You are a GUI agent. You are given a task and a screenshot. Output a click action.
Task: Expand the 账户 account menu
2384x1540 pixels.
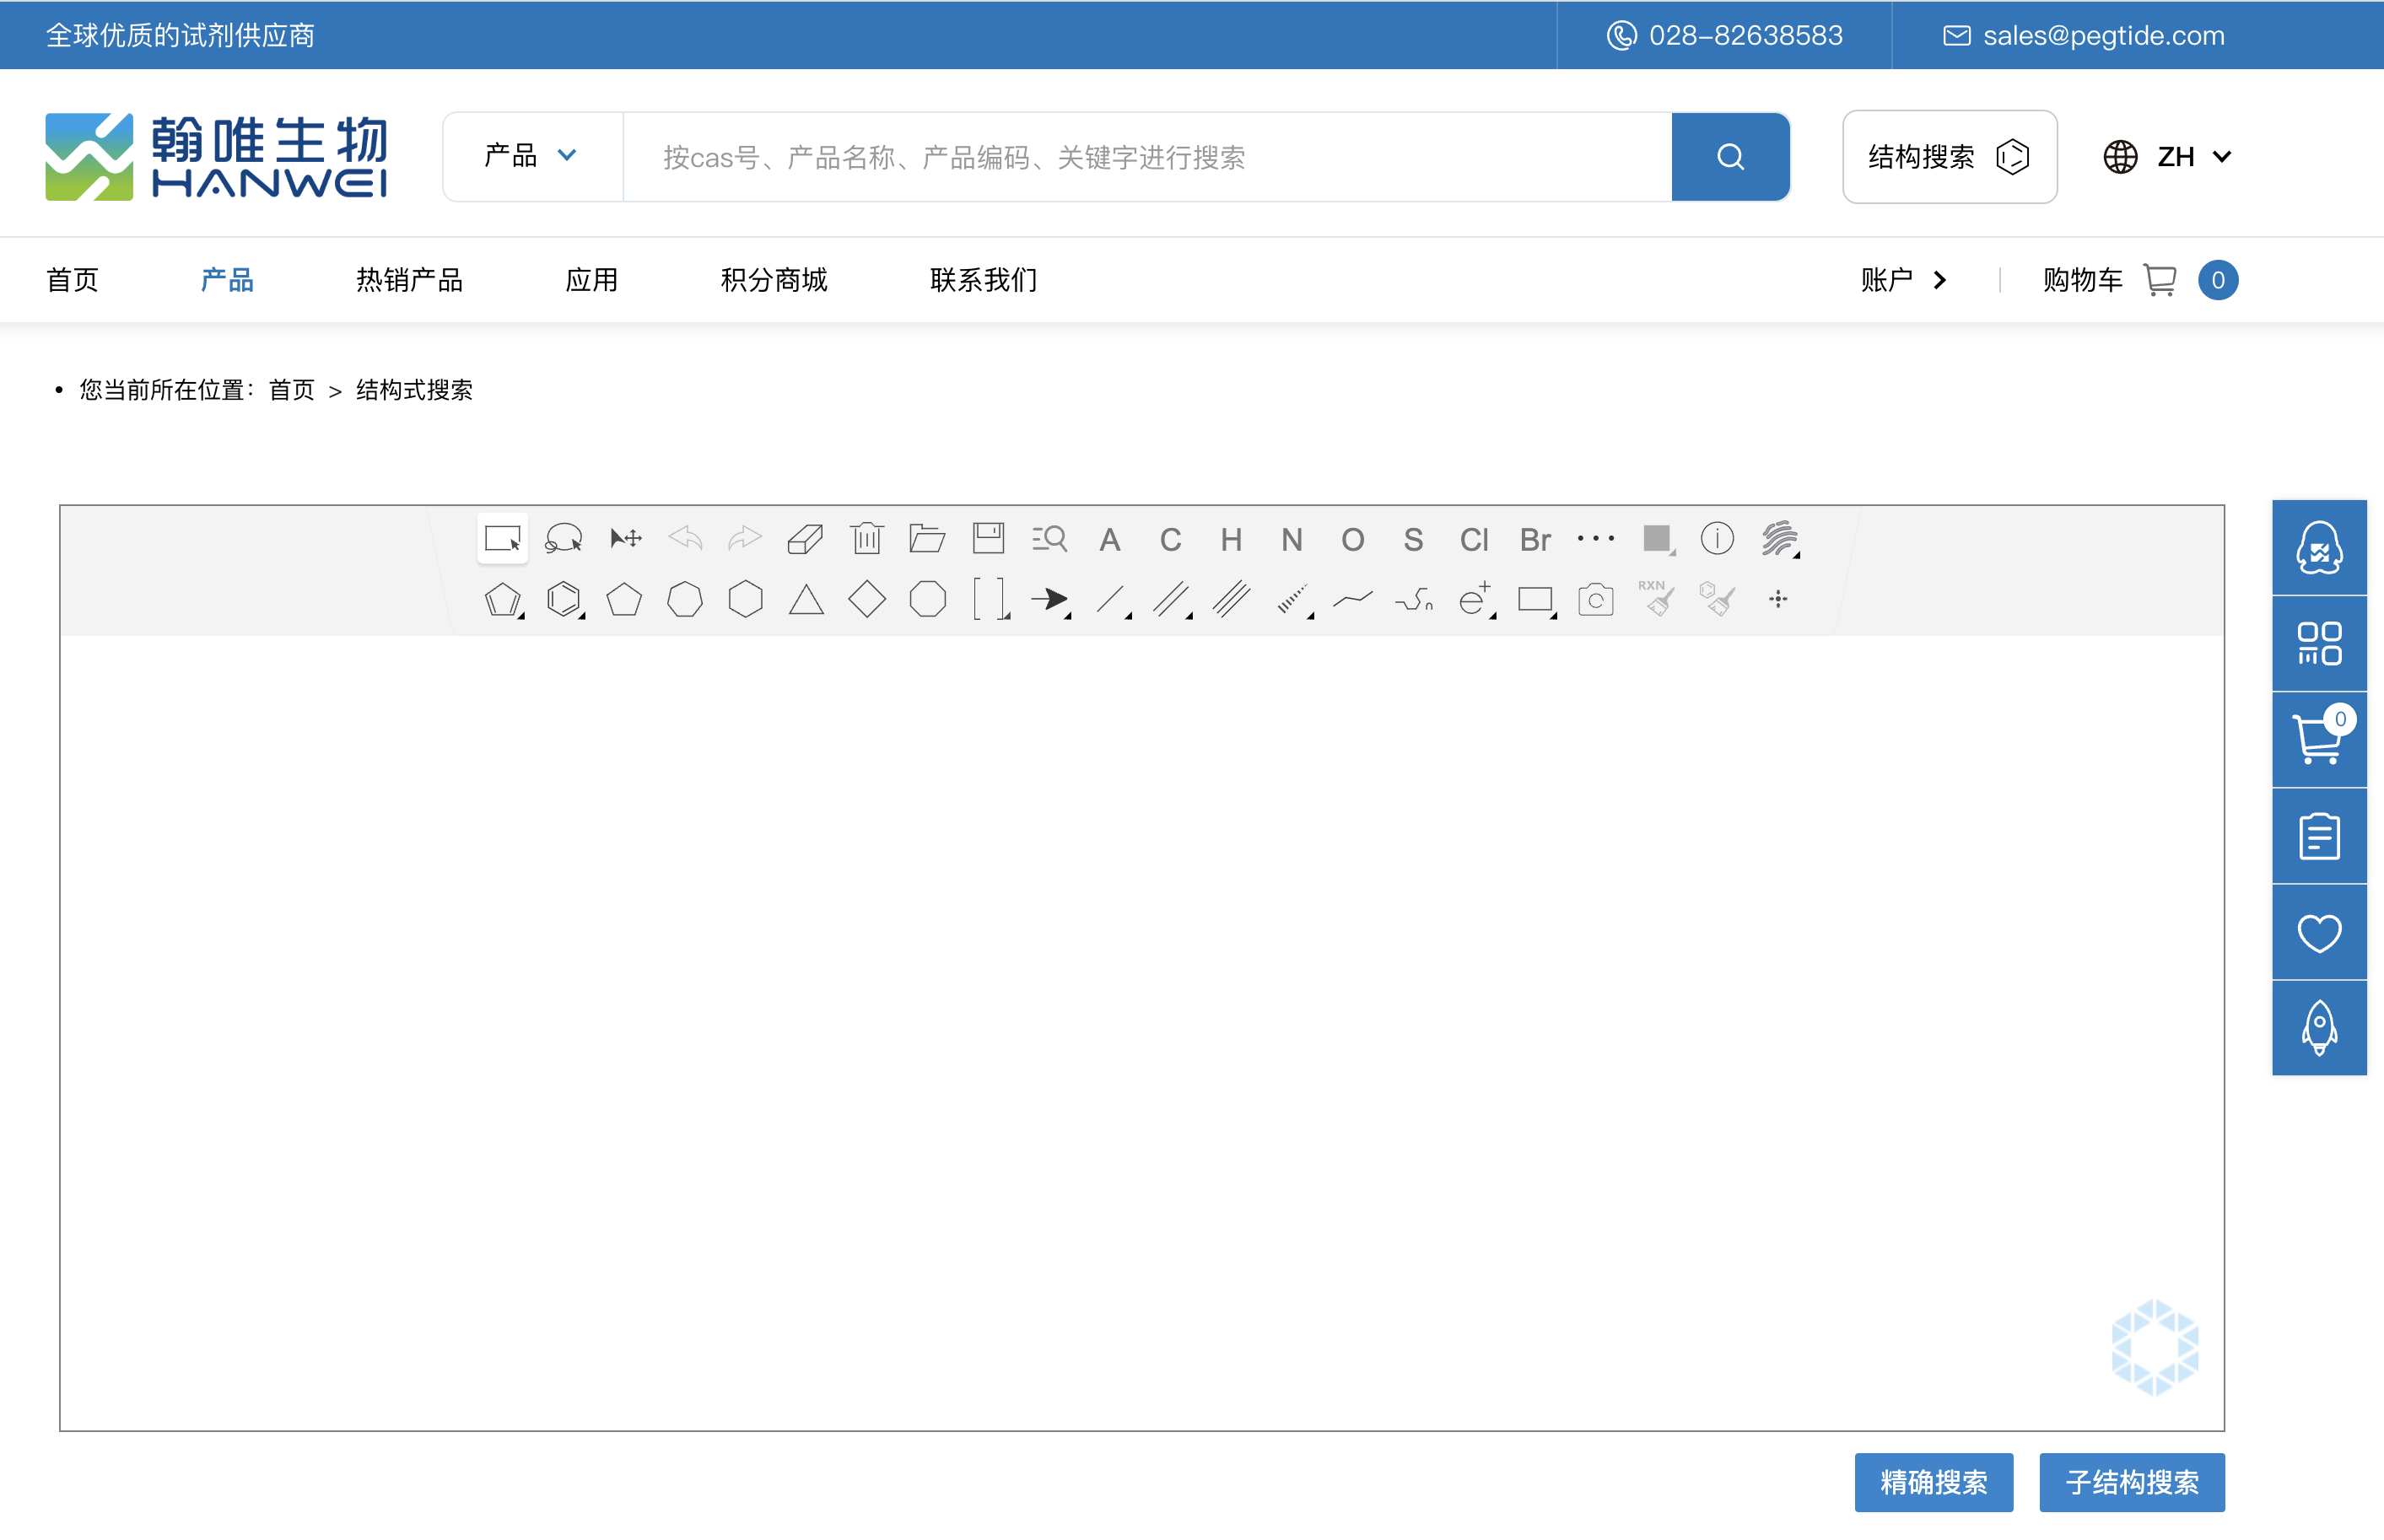pos(1904,280)
